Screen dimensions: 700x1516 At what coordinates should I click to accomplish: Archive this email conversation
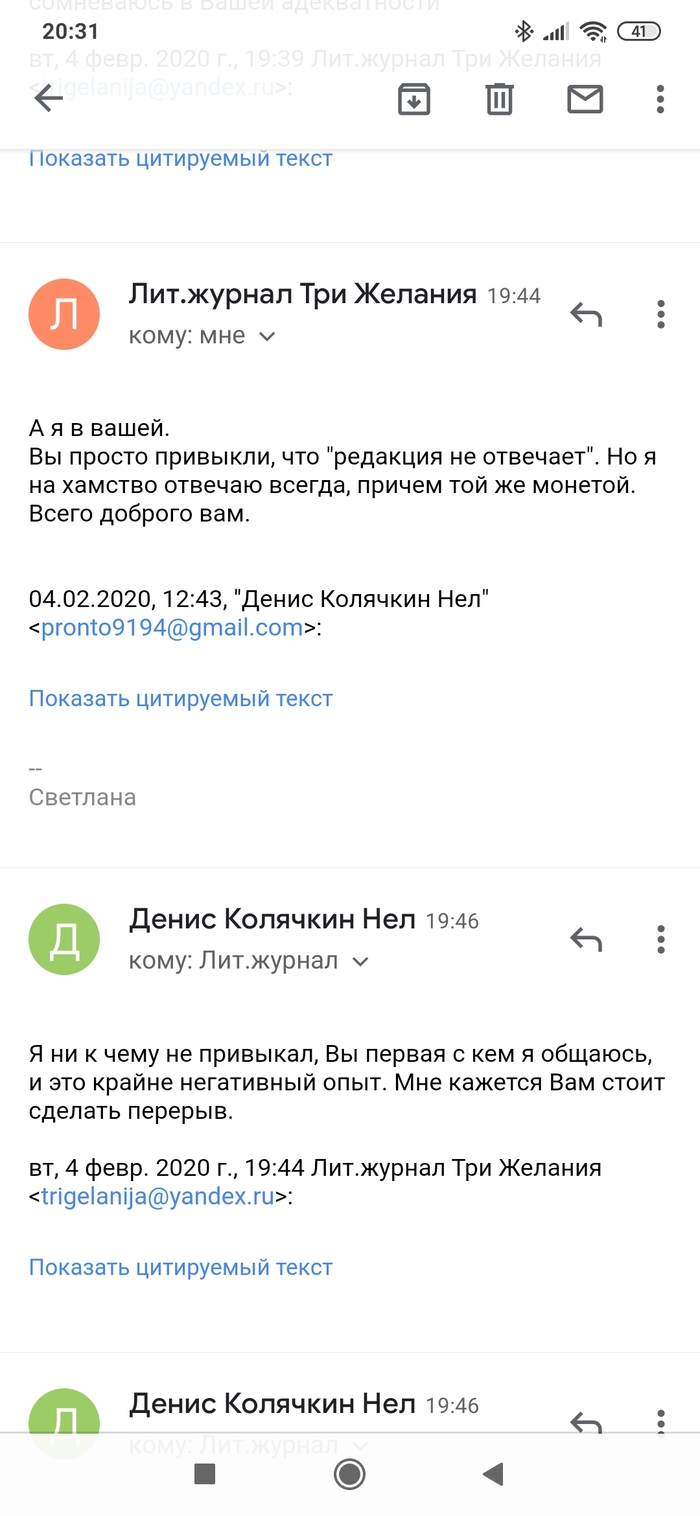[414, 99]
